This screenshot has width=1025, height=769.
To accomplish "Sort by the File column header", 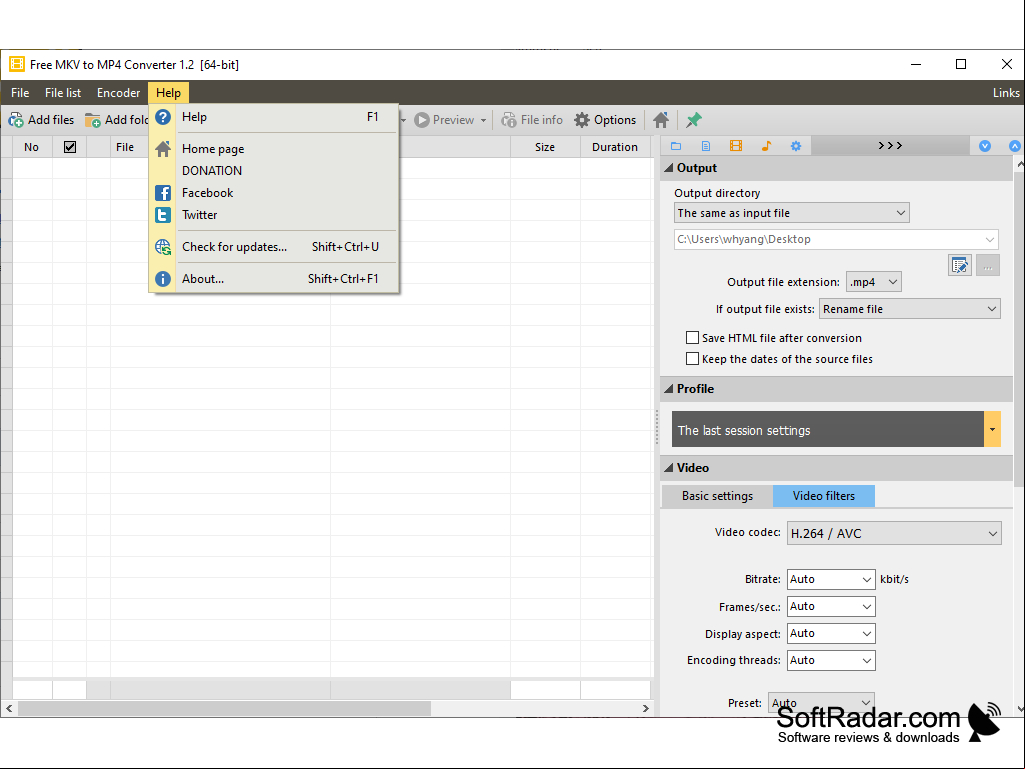I will click(125, 147).
